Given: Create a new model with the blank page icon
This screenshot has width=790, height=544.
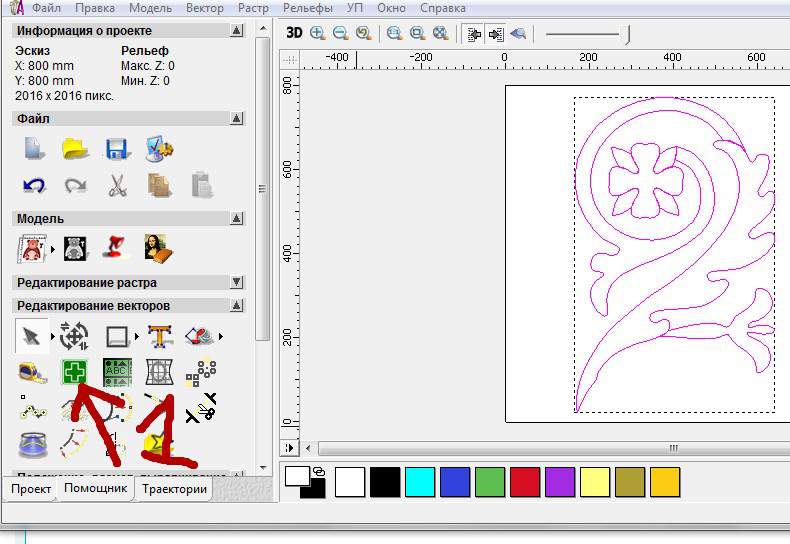Looking at the screenshot, I should pyautogui.click(x=34, y=149).
